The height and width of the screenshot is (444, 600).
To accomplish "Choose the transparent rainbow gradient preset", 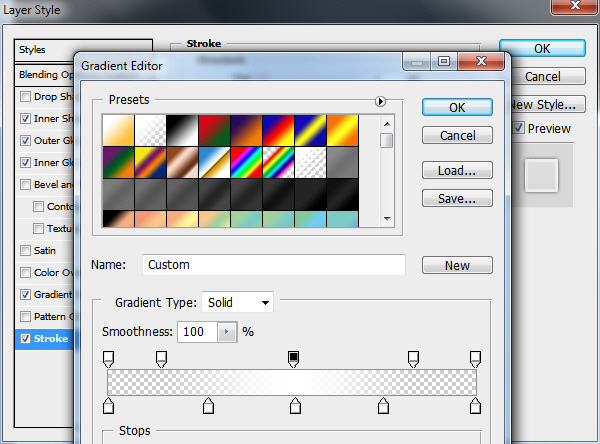I will (x=279, y=163).
